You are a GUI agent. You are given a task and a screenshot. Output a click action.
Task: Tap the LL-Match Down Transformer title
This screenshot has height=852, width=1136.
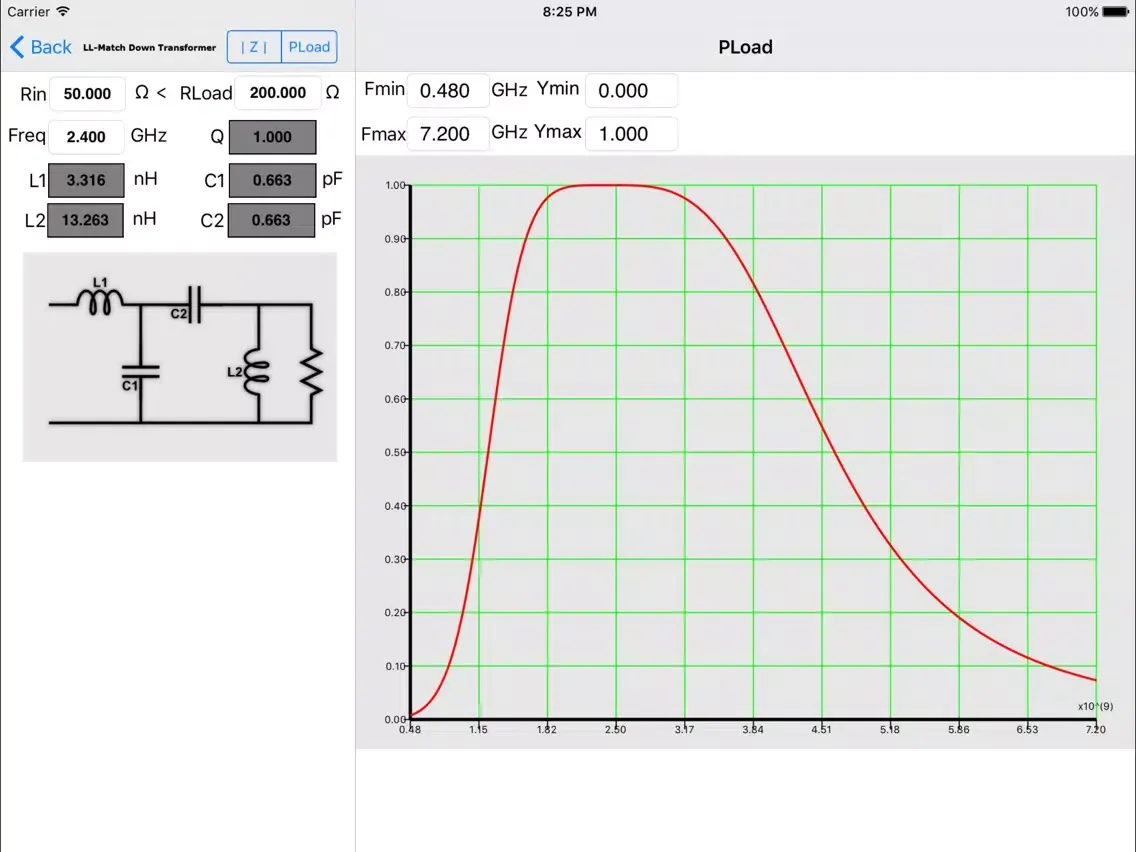149,47
